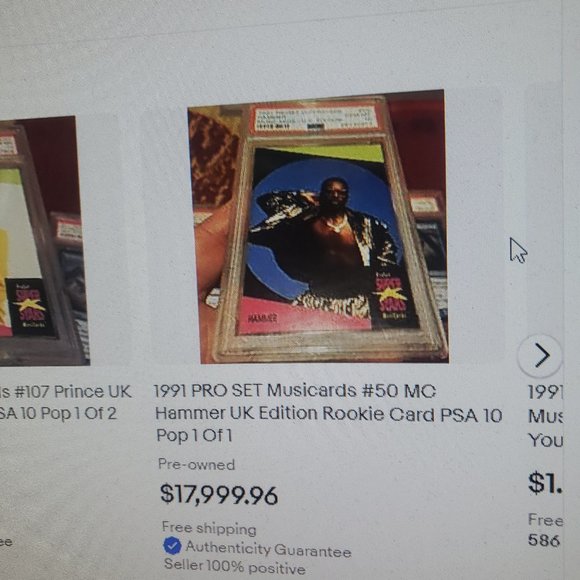Open the 1991 PRO SET Musicards #50 MC Hammer title link

coord(328,412)
